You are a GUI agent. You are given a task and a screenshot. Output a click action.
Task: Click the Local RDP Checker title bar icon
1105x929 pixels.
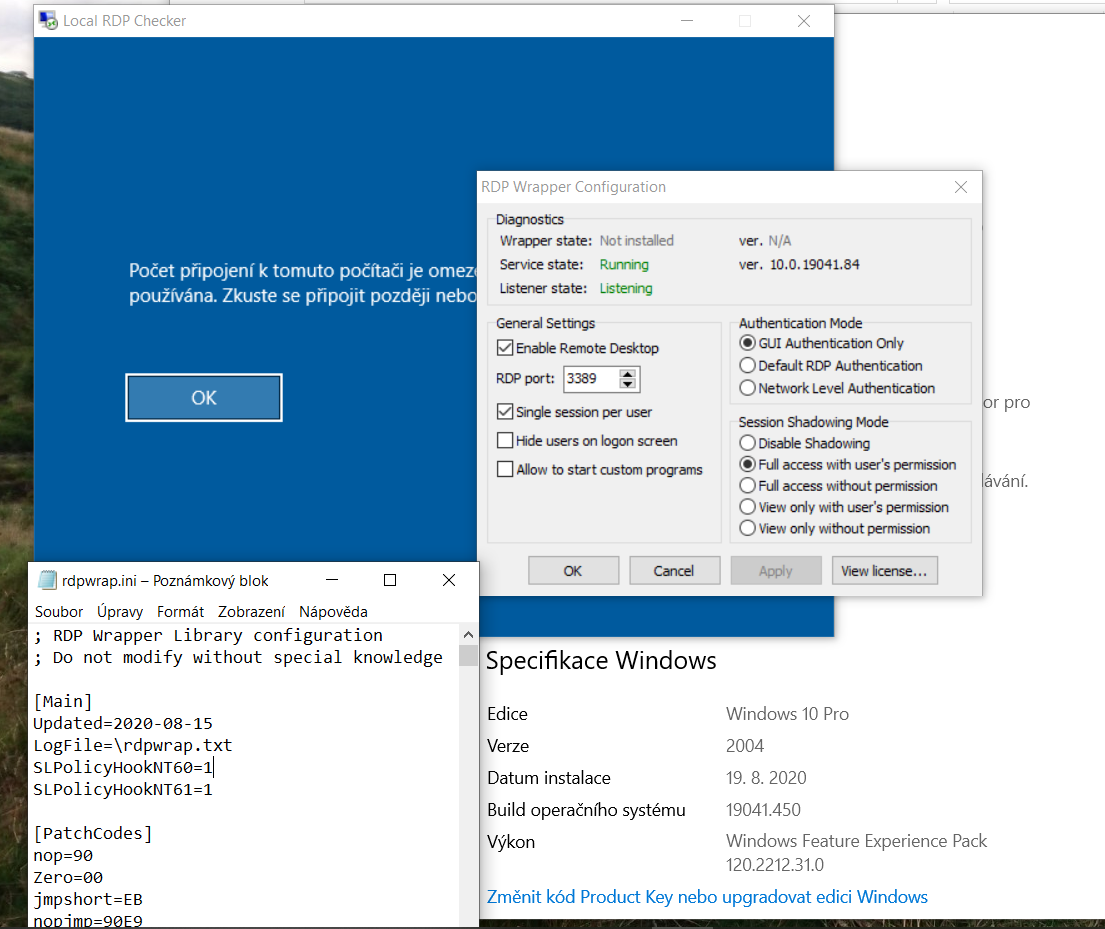point(49,20)
